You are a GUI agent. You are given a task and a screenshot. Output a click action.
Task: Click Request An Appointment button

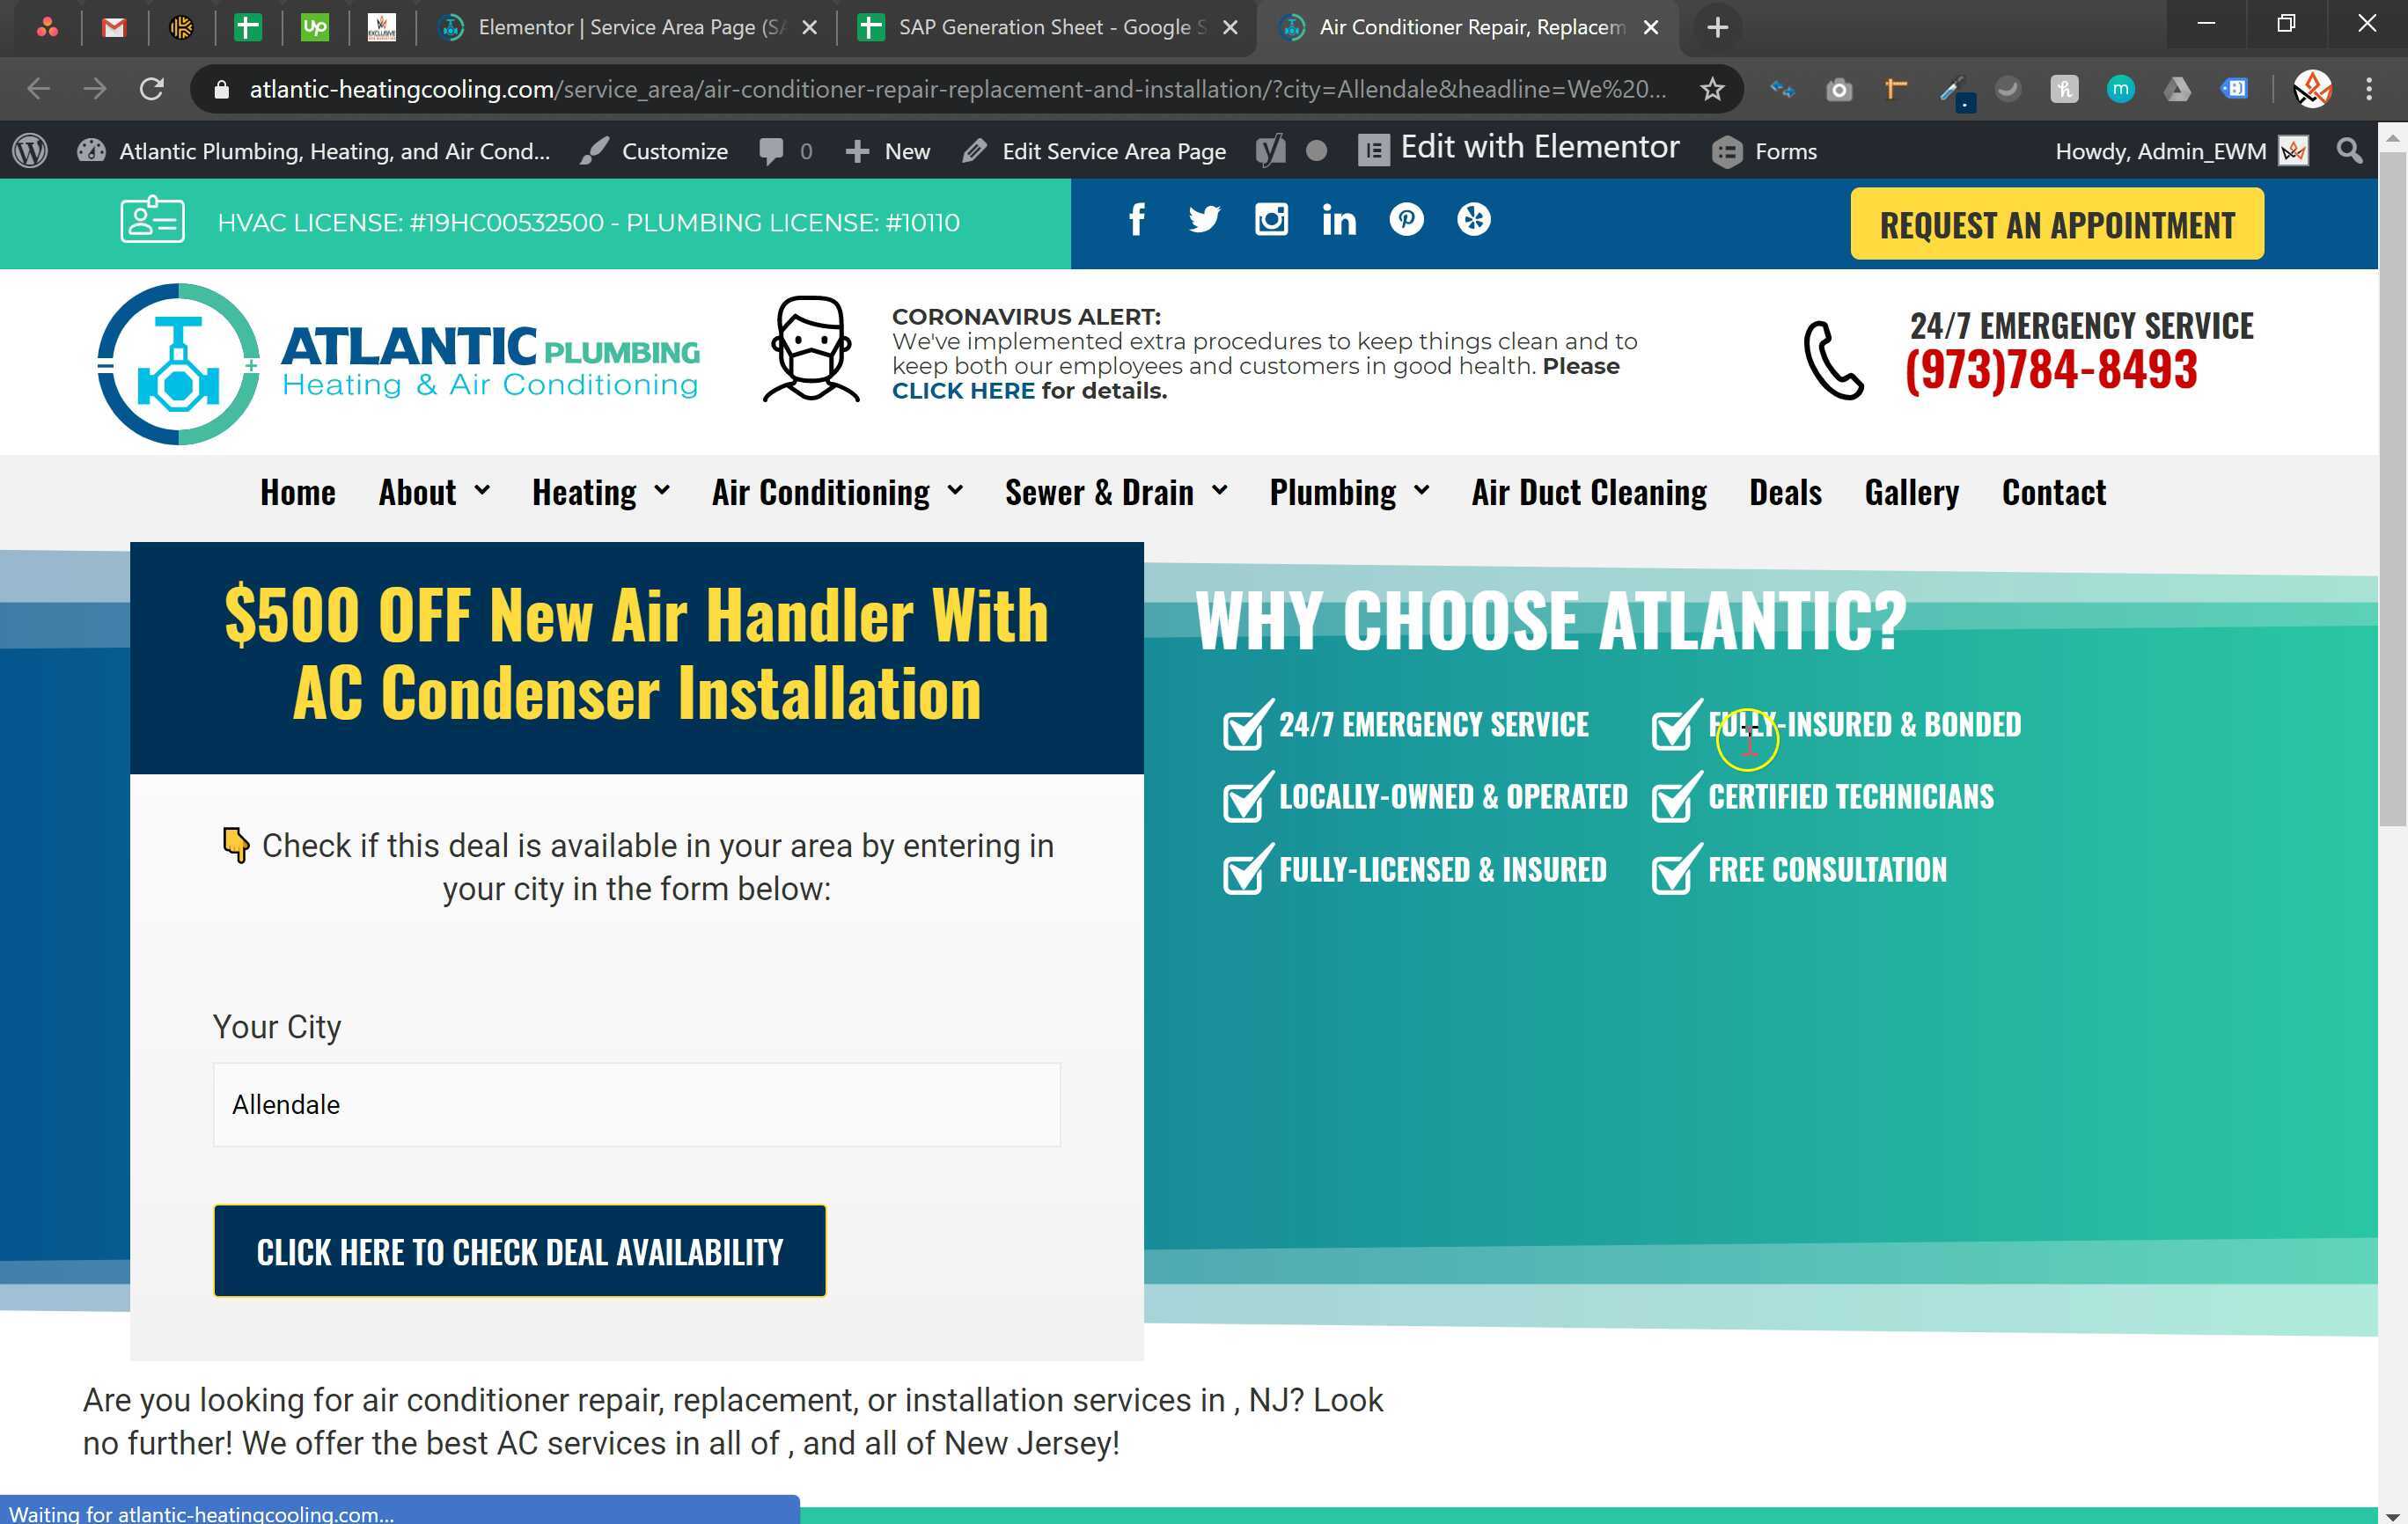[2056, 224]
